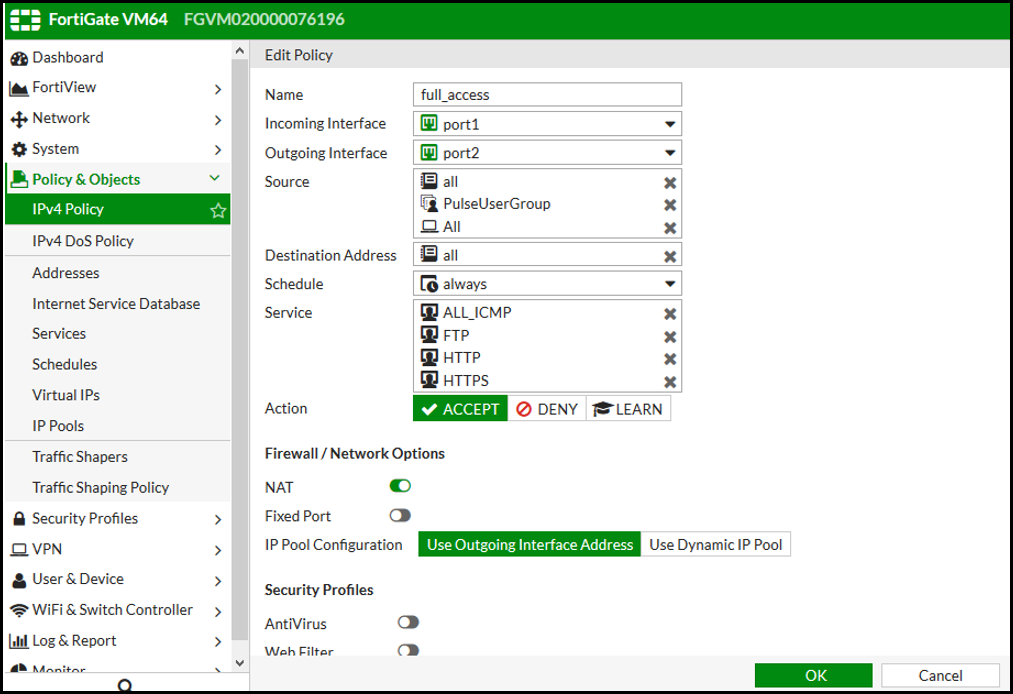Select the ACCEPT action
This screenshot has height=694, width=1013.
click(461, 409)
